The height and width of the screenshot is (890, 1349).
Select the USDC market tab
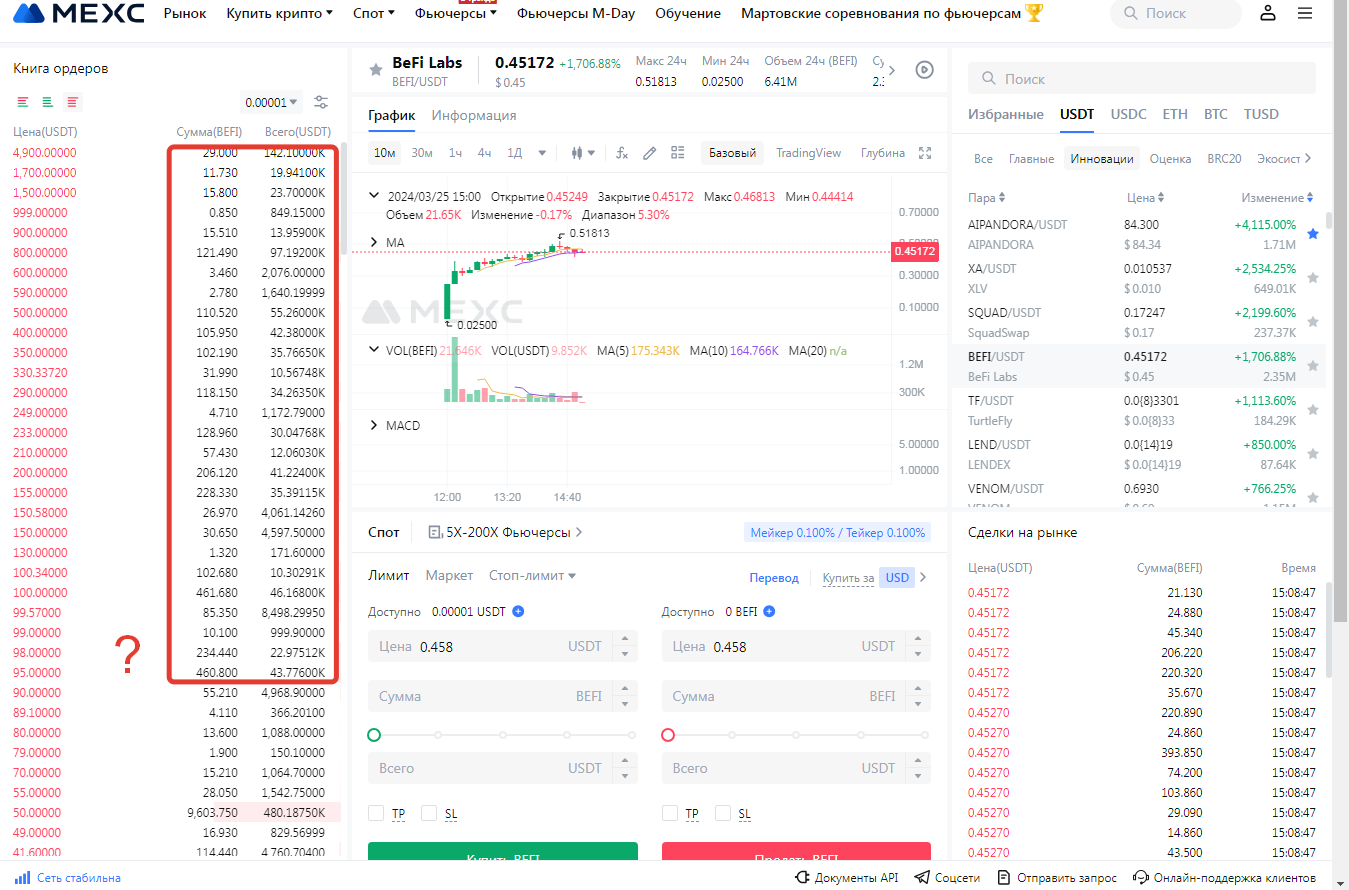point(1129,114)
